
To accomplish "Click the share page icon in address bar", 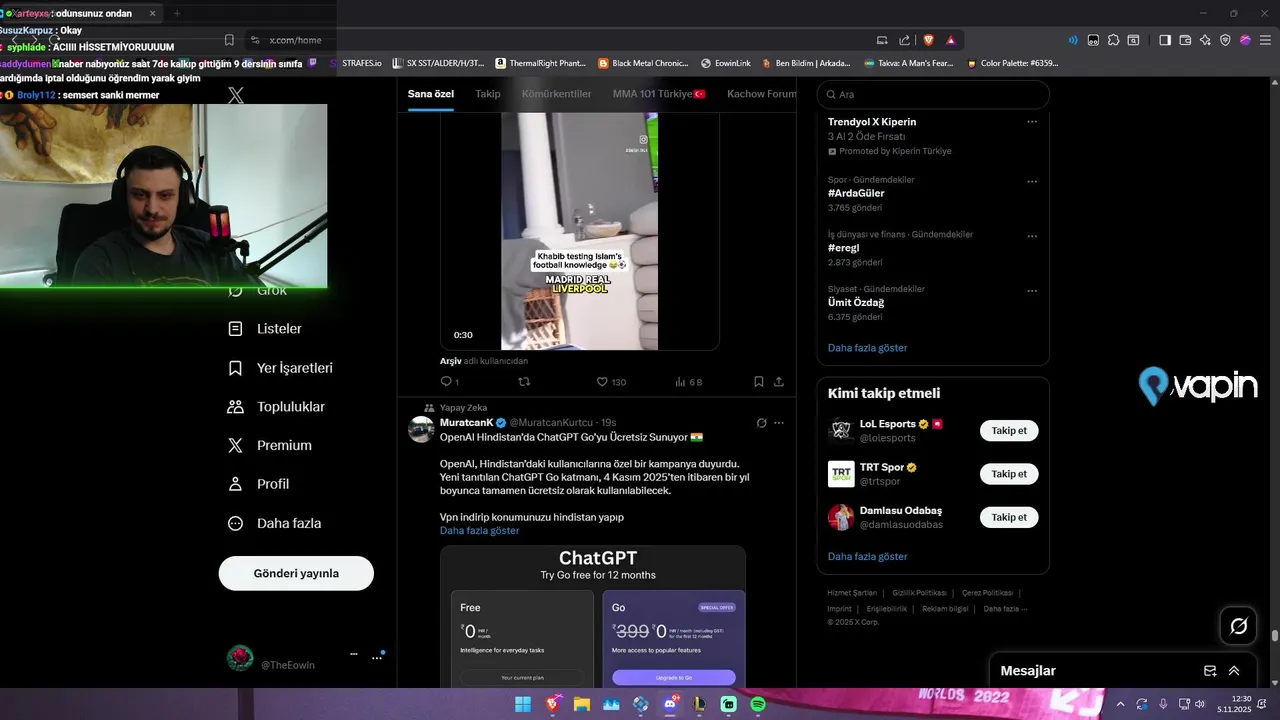I will [904, 40].
